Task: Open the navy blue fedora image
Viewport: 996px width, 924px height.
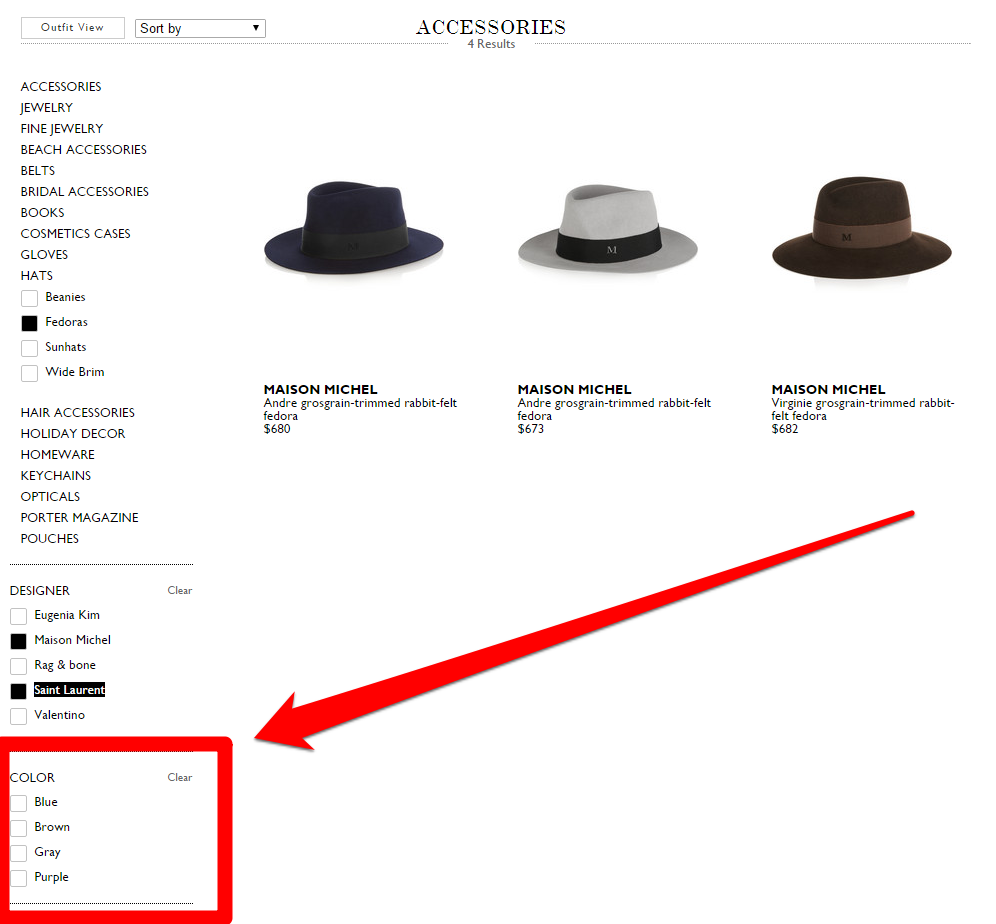Action: click(354, 227)
